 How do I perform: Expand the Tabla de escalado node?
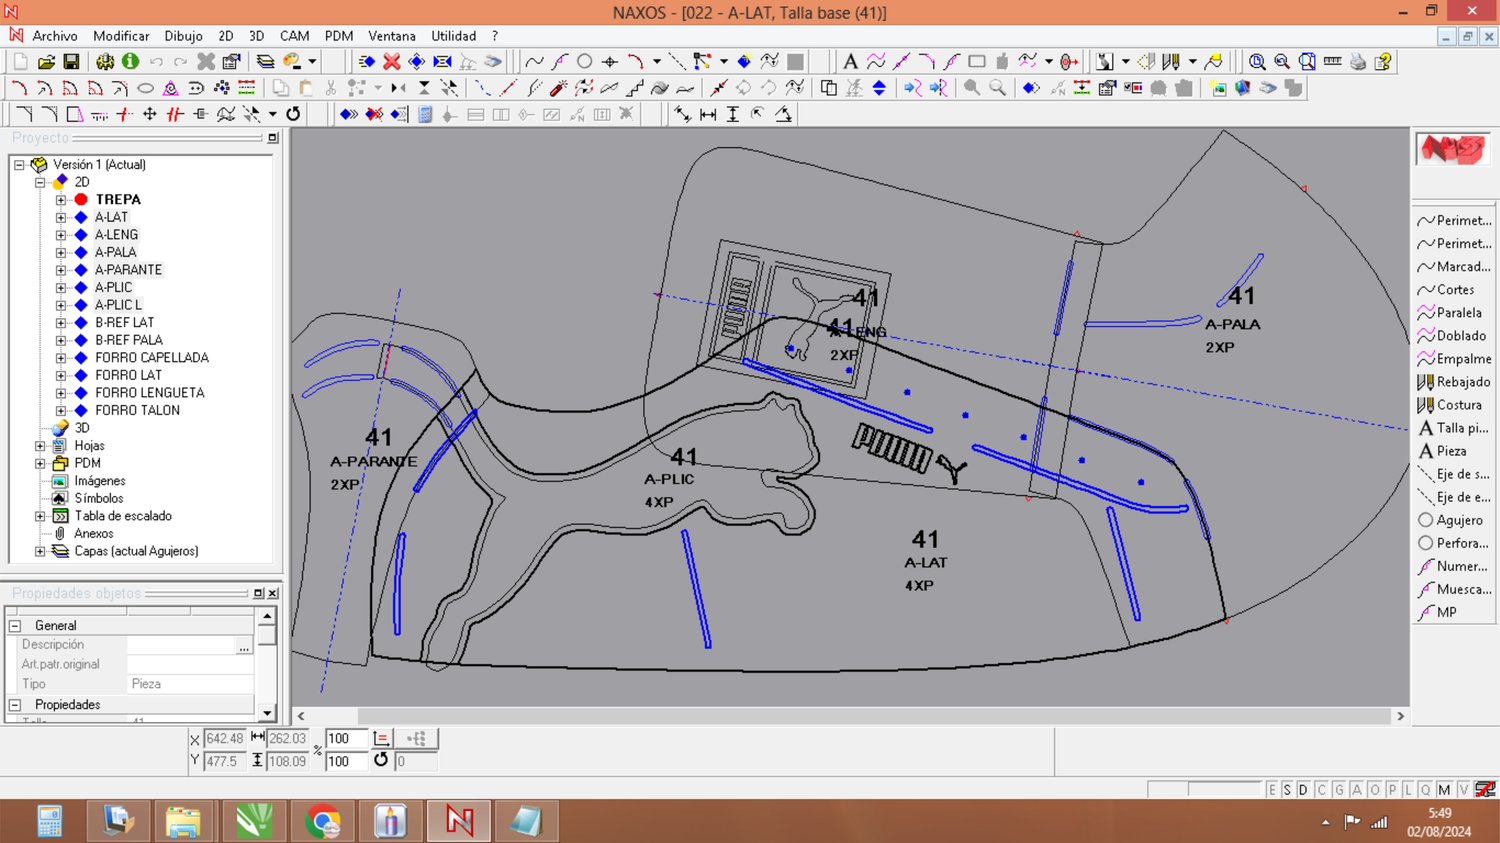[40, 516]
